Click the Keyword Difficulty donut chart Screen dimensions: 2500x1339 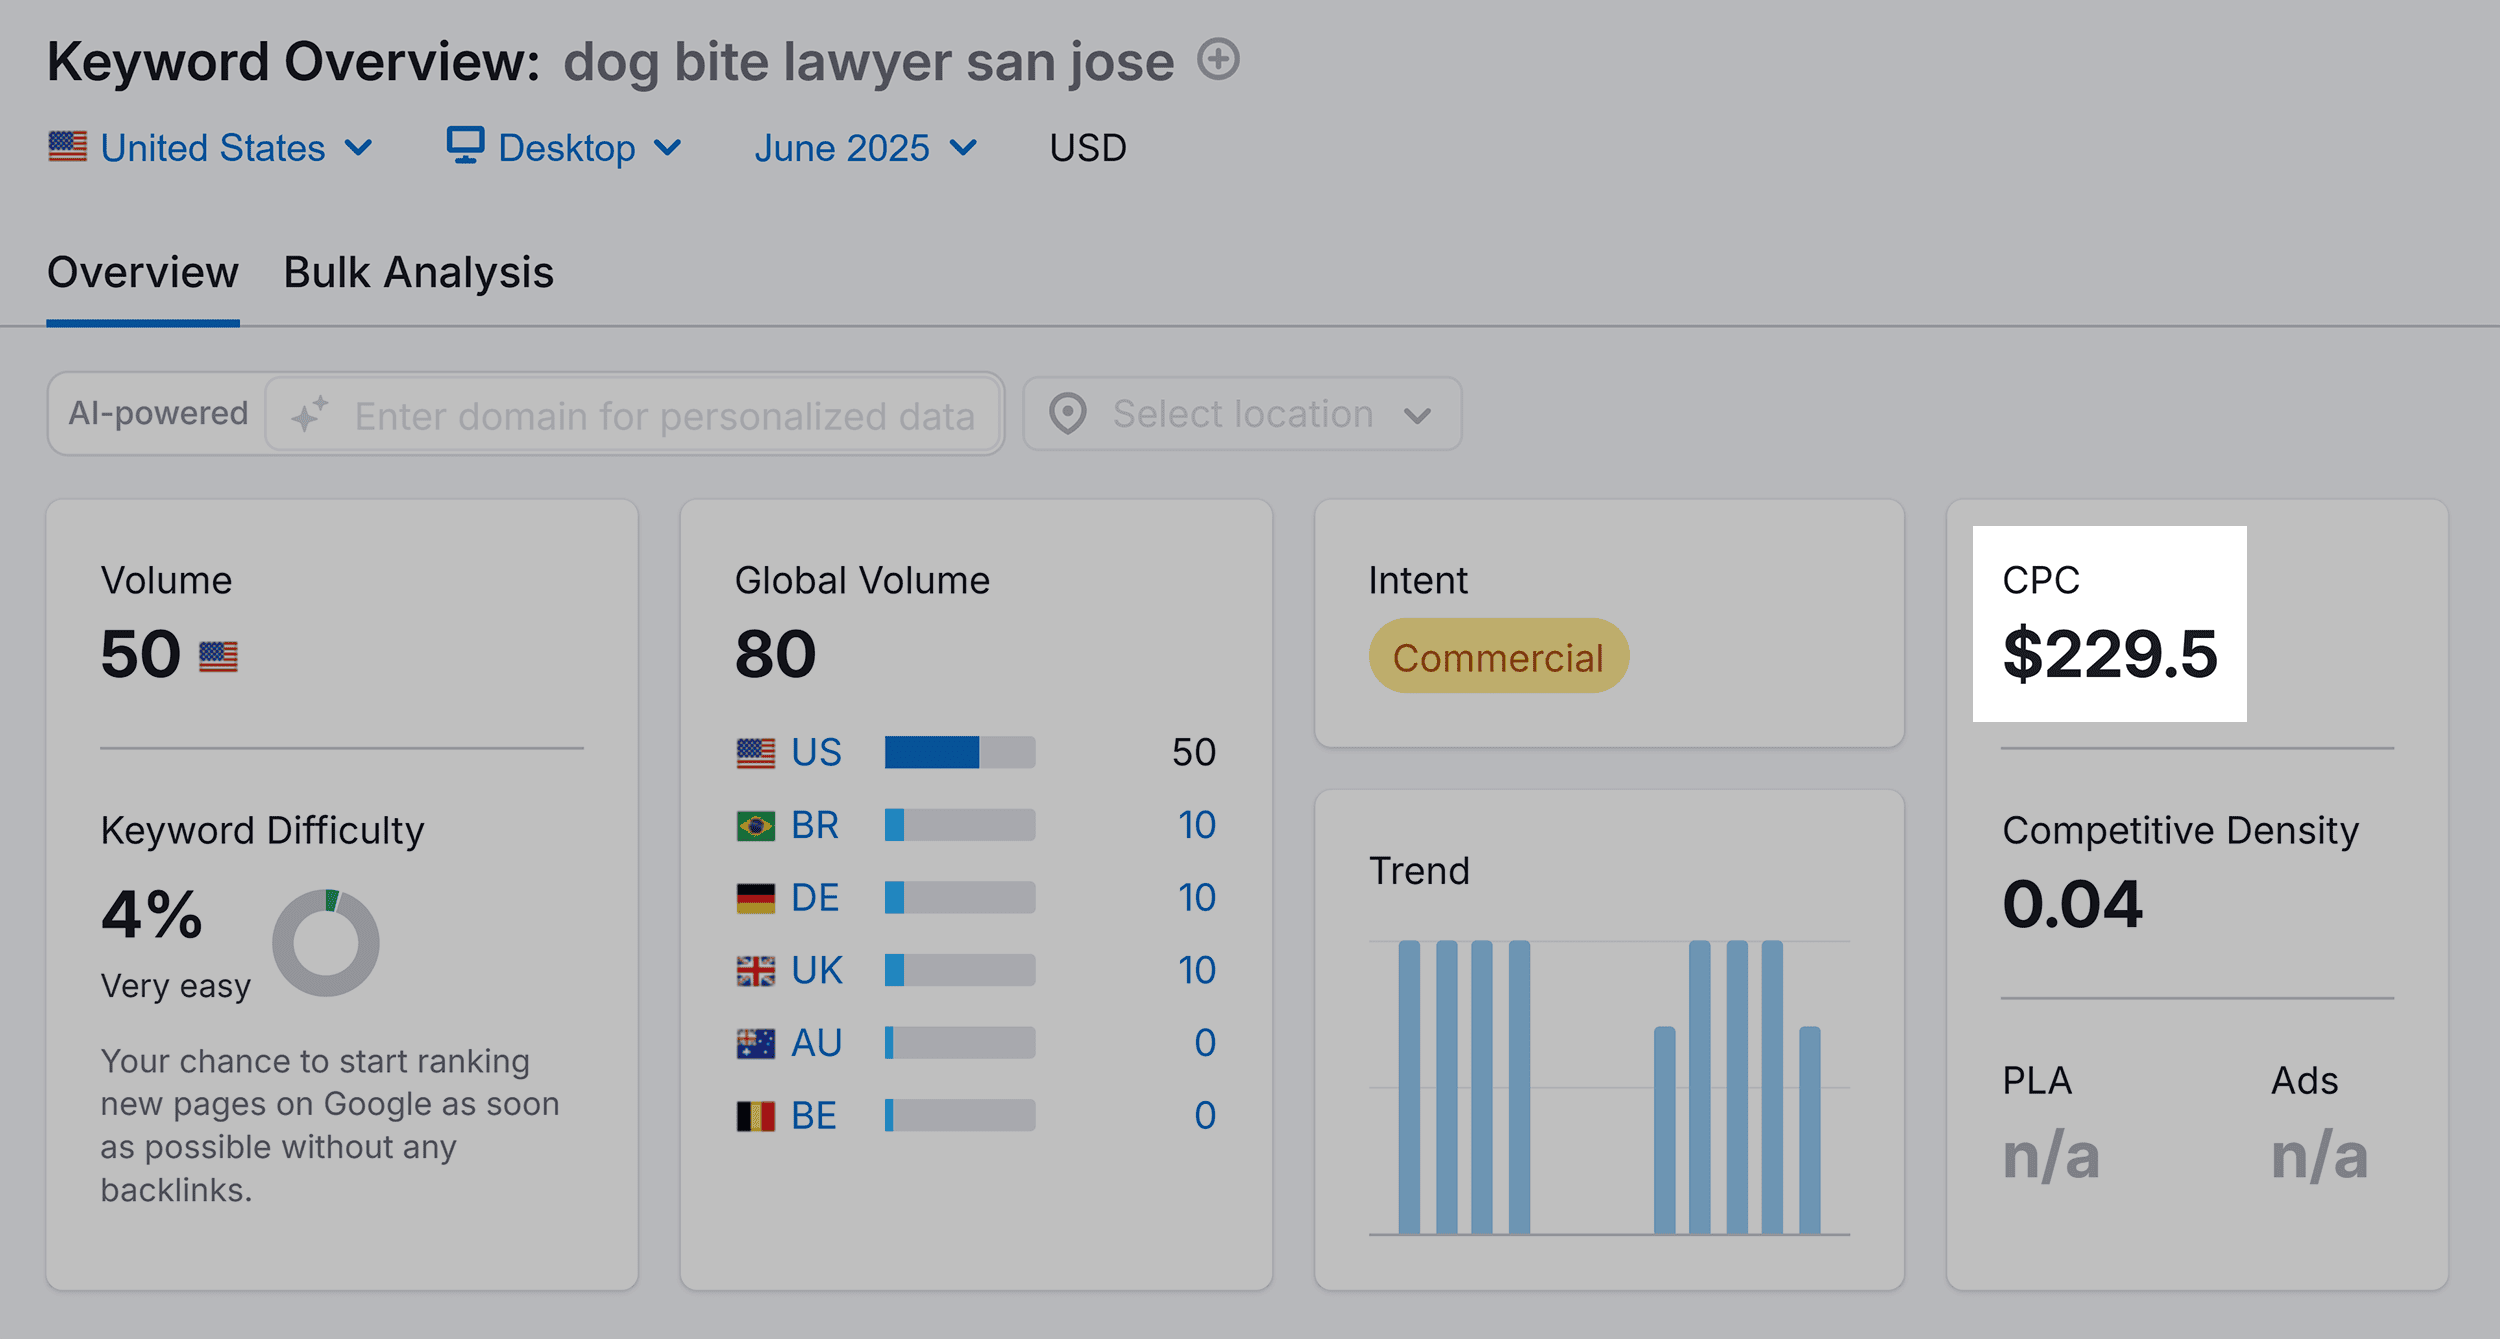[326, 942]
